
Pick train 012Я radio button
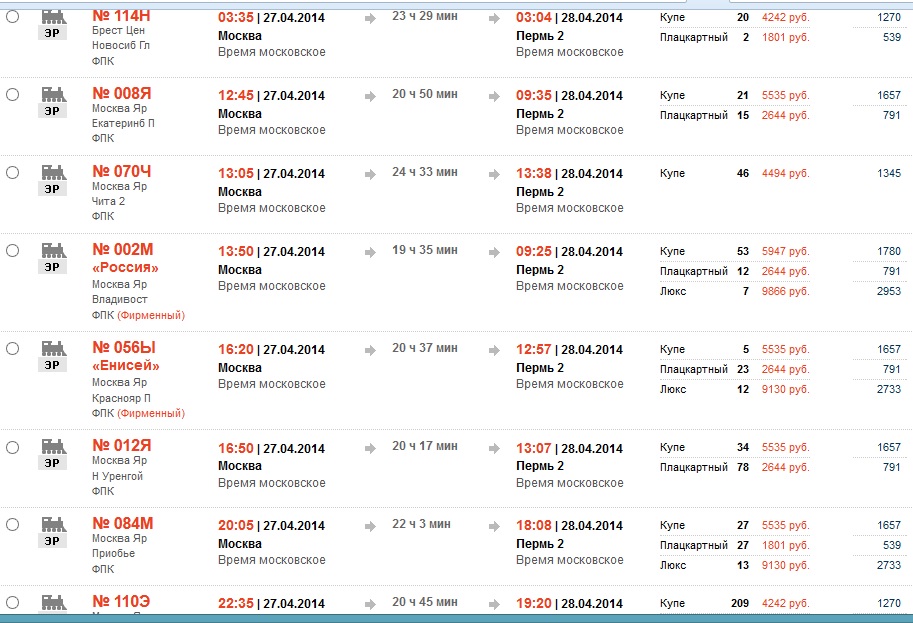(x=13, y=447)
